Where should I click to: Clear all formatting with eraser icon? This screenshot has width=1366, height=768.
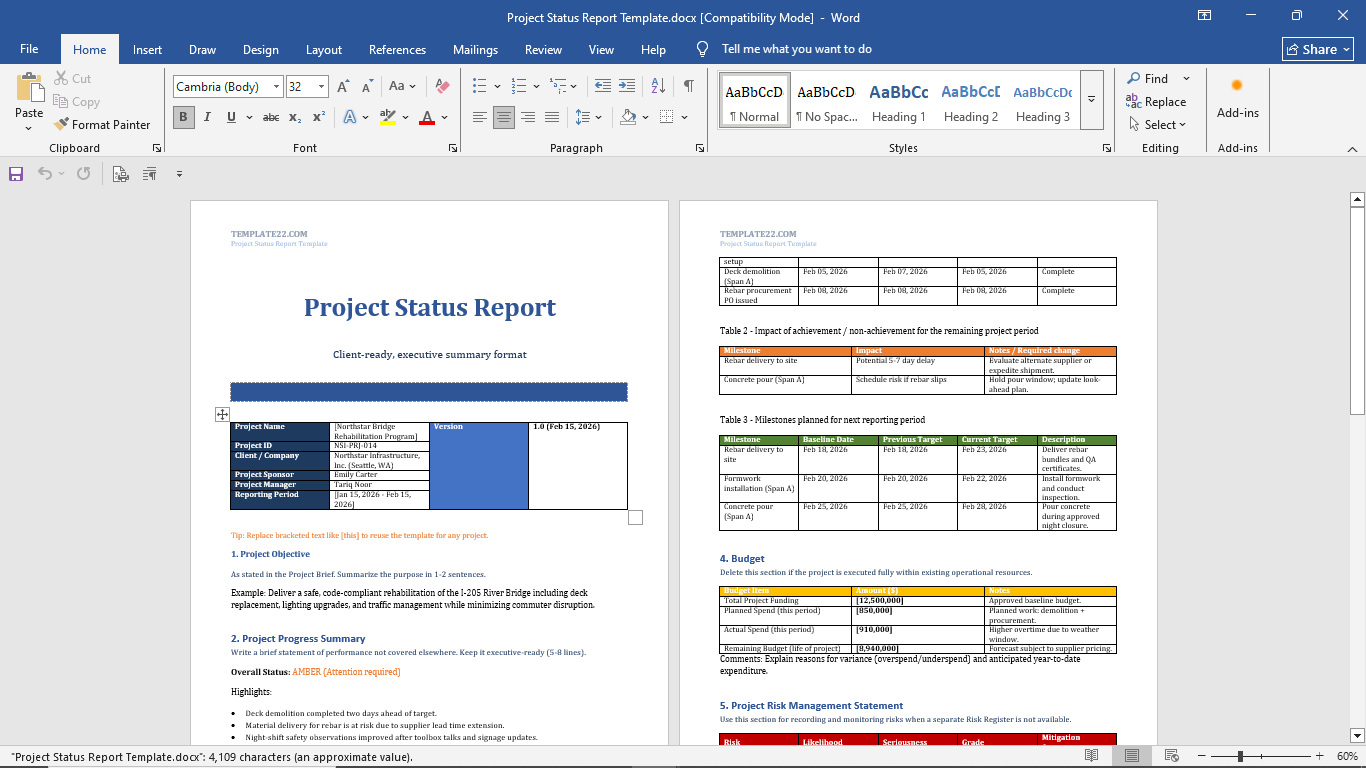(x=442, y=87)
